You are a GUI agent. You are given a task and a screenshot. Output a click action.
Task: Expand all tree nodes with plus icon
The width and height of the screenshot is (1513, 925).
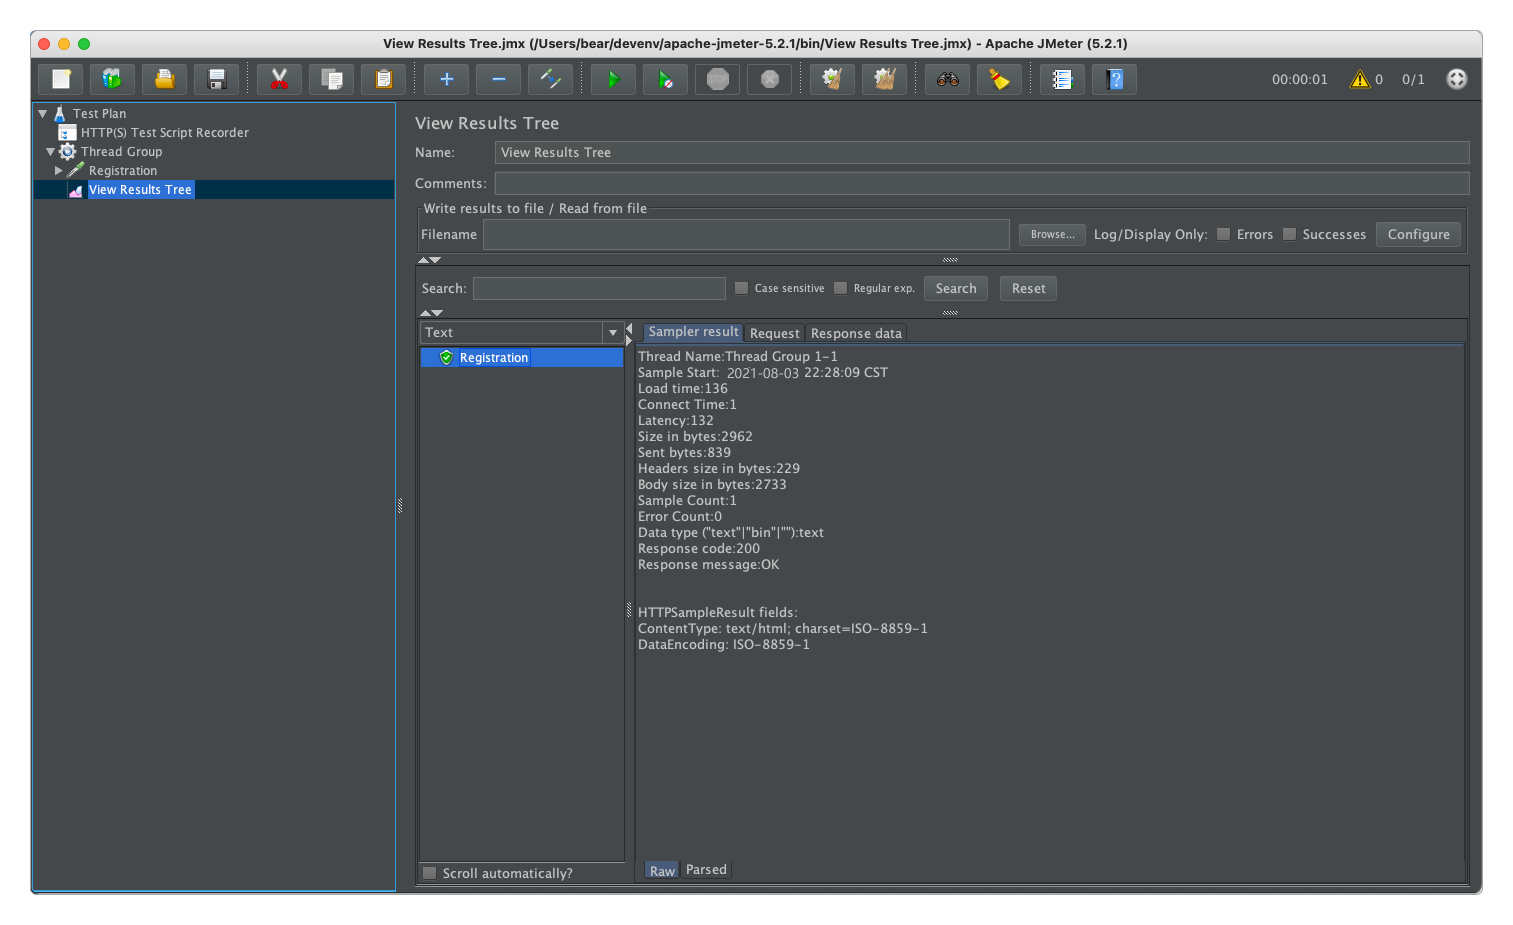coord(446,79)
